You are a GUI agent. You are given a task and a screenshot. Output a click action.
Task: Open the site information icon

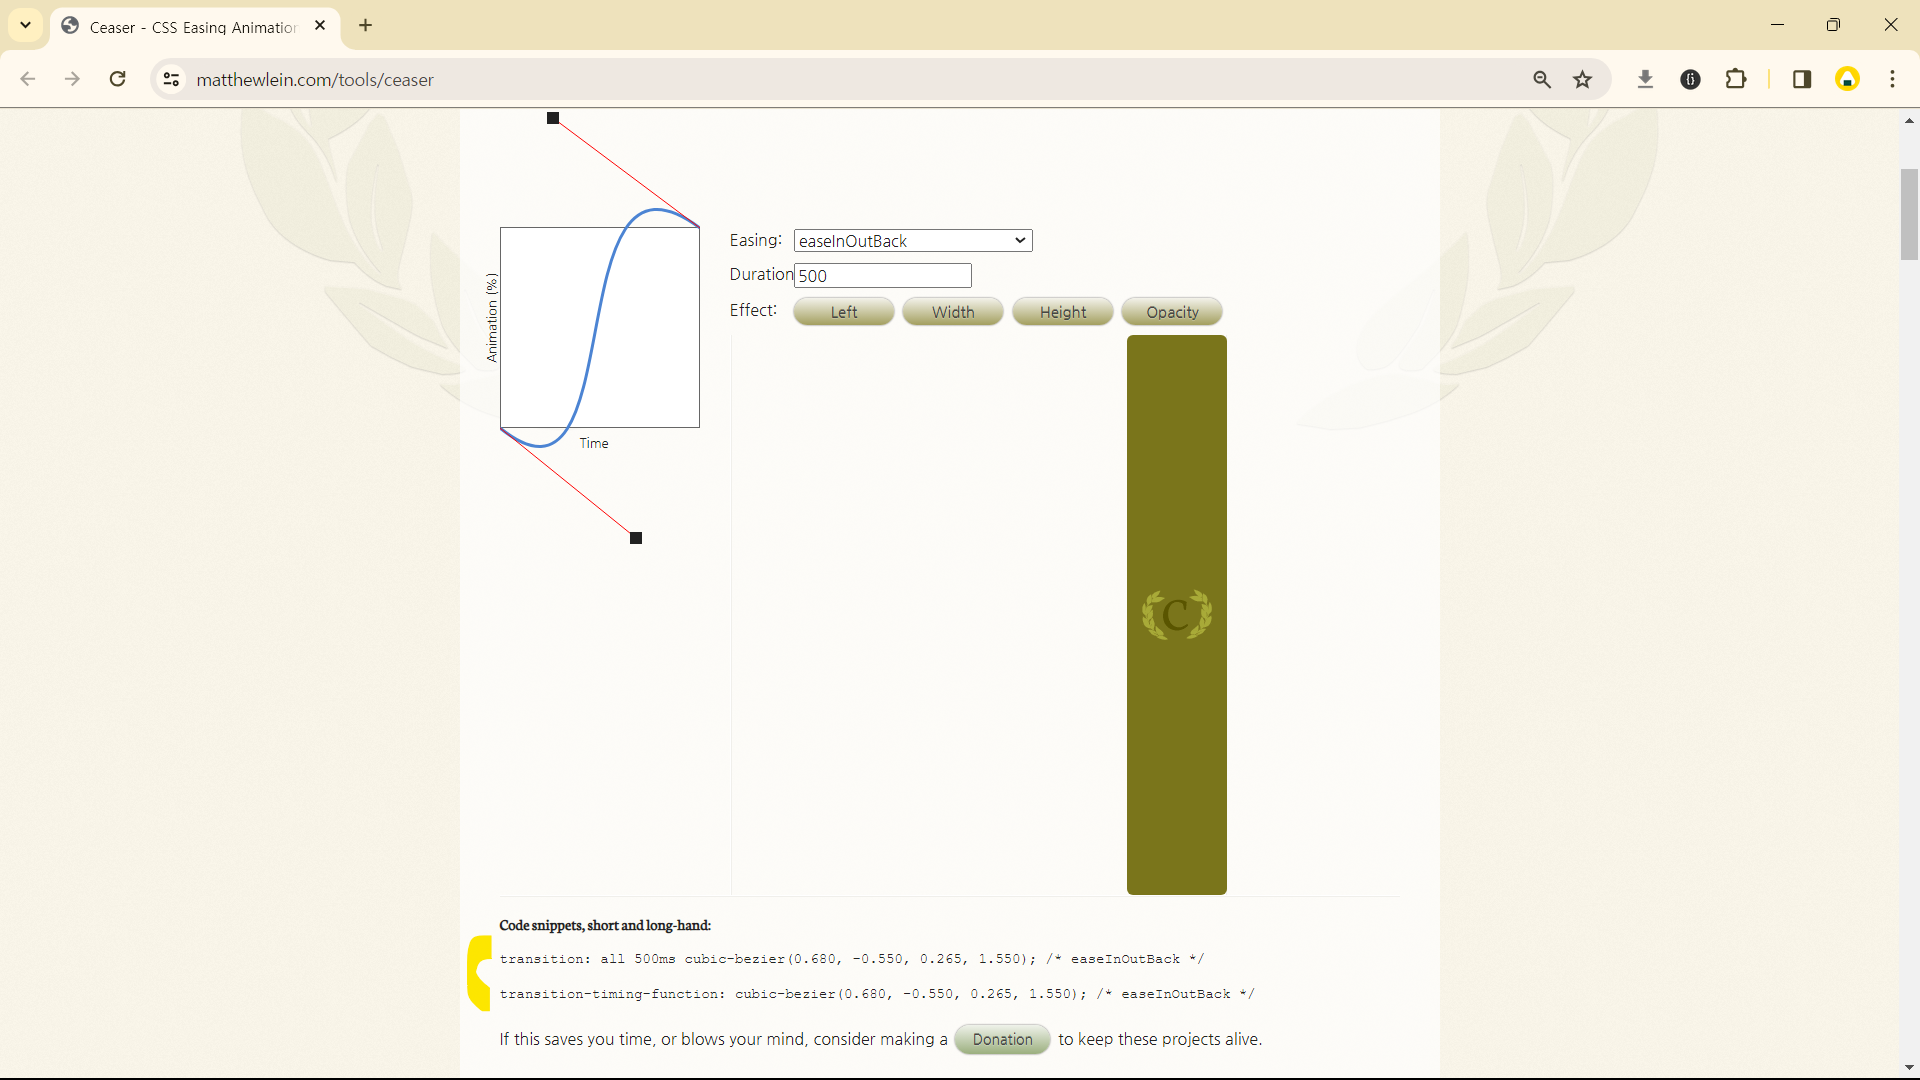click(x=172, y=79)
